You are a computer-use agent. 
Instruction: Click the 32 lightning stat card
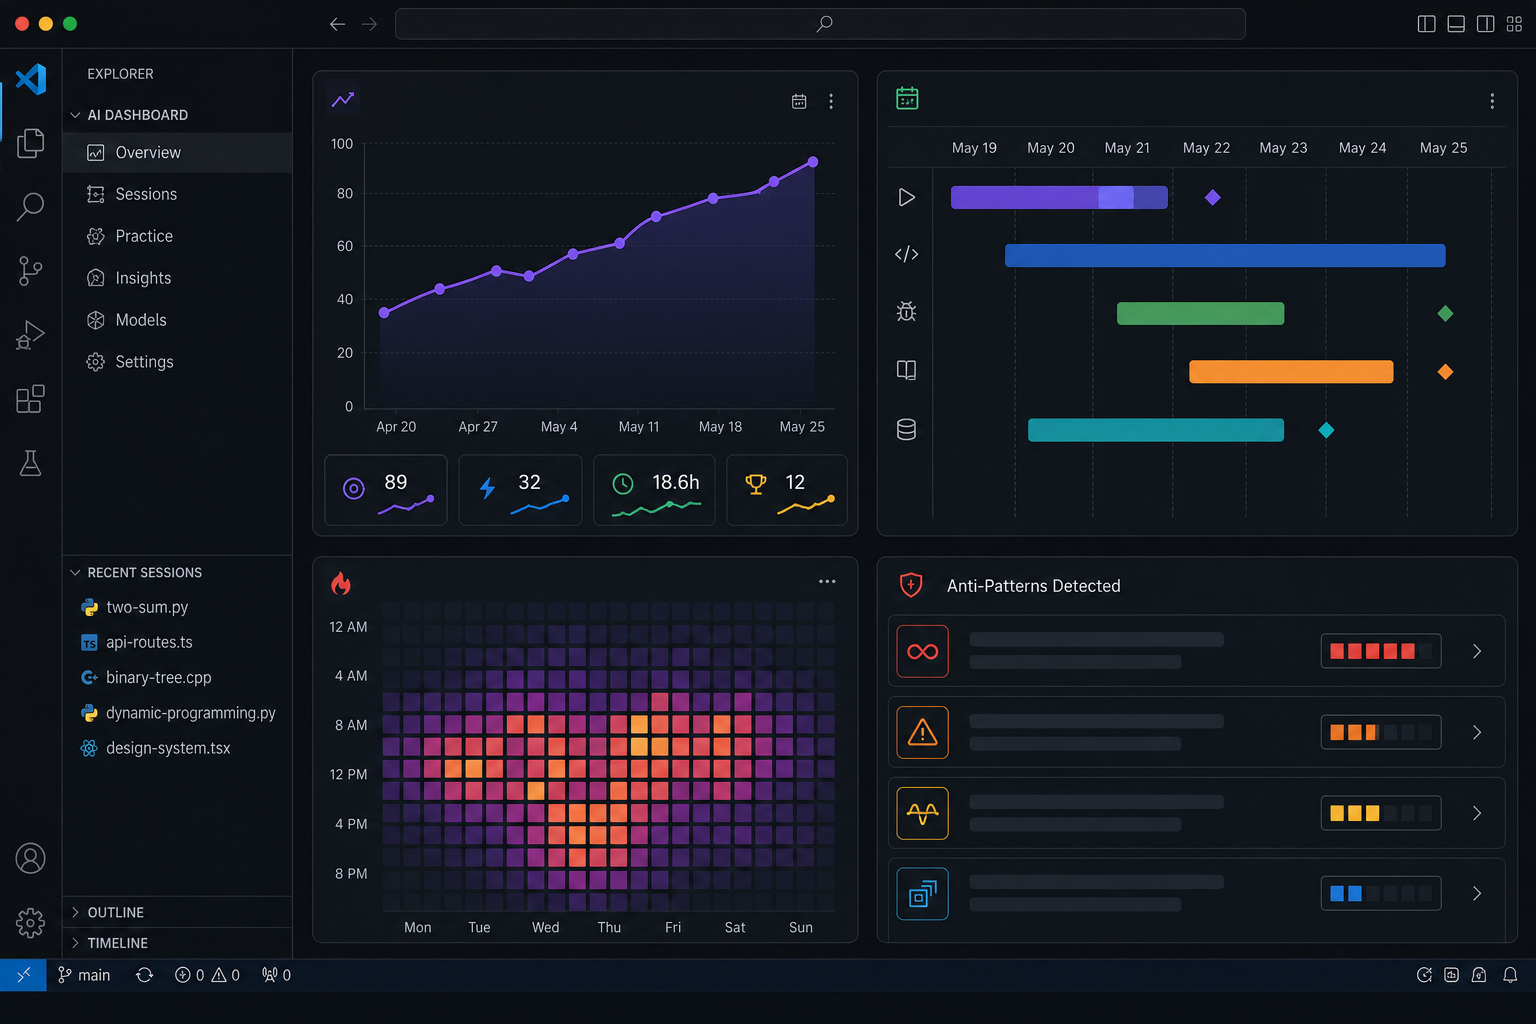(x=520, y=490)
